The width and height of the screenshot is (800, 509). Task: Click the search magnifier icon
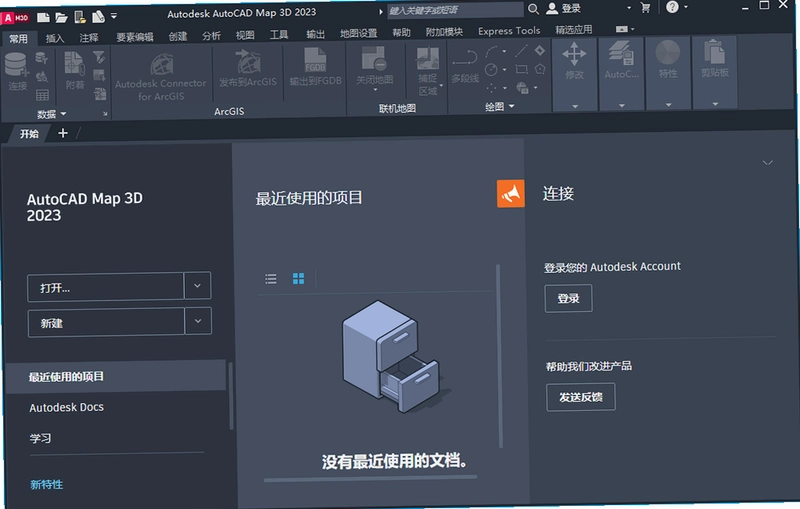coord(533,9)
